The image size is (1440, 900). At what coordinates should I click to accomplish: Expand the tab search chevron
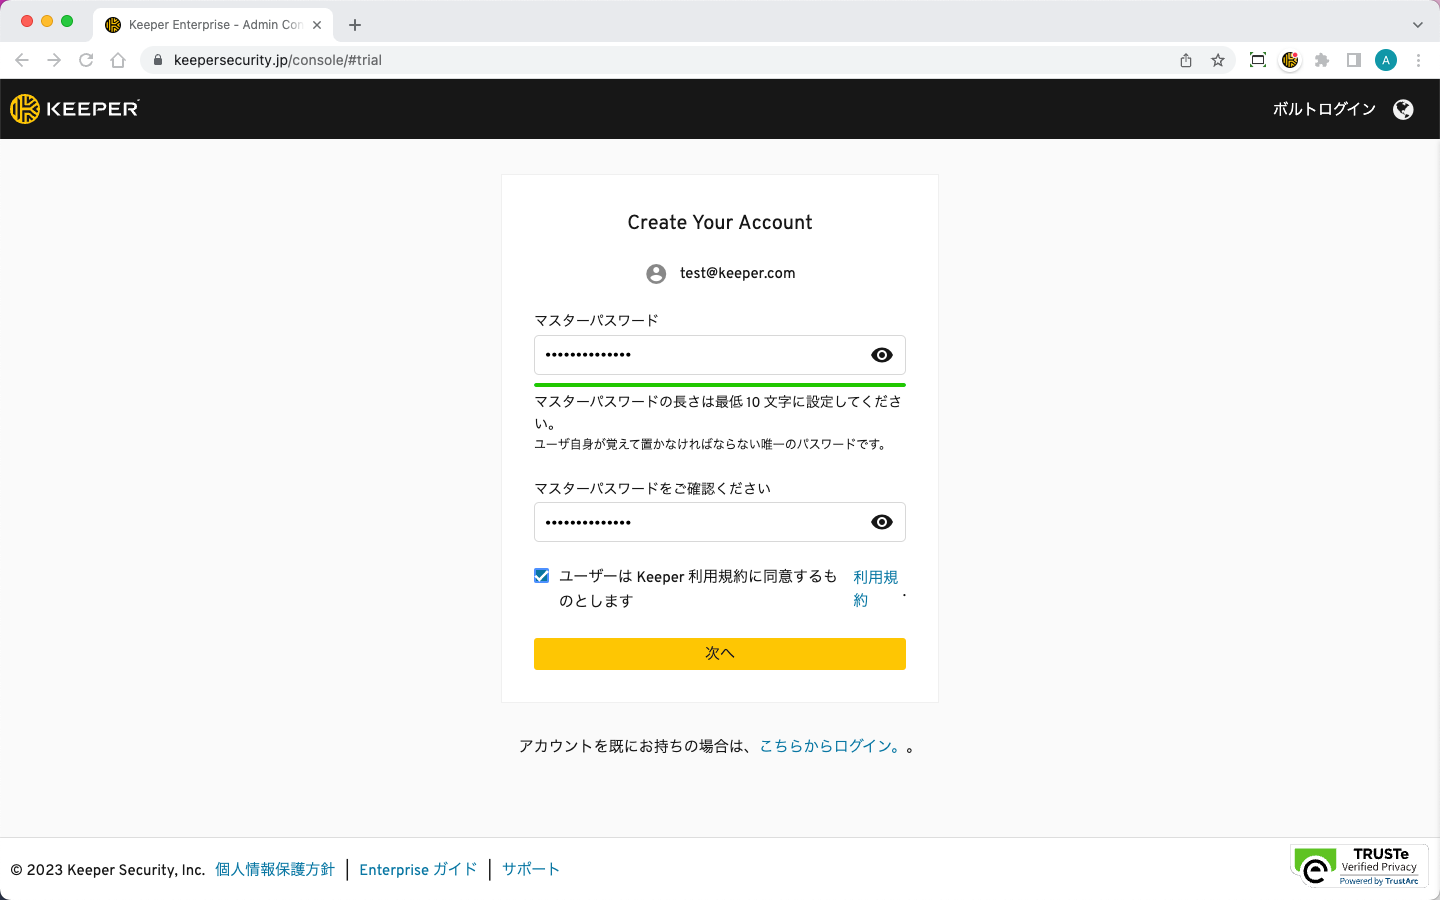pos(1417,24)
